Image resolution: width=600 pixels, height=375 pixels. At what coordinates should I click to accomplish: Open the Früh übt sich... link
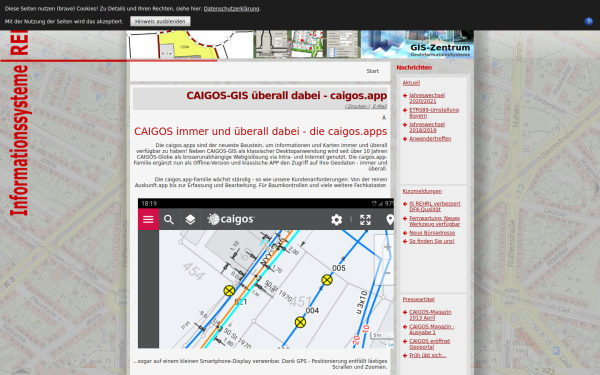(427, 355)
